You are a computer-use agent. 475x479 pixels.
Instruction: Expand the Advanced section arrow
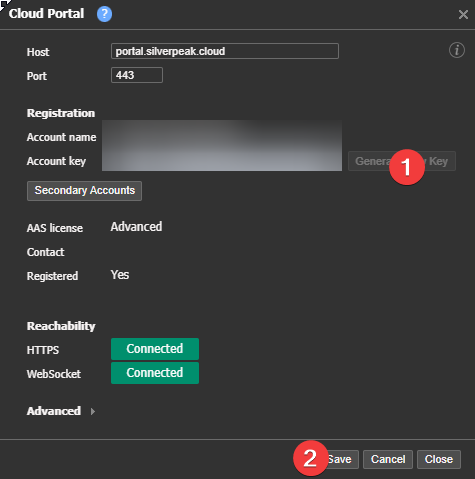coord(93,412)
